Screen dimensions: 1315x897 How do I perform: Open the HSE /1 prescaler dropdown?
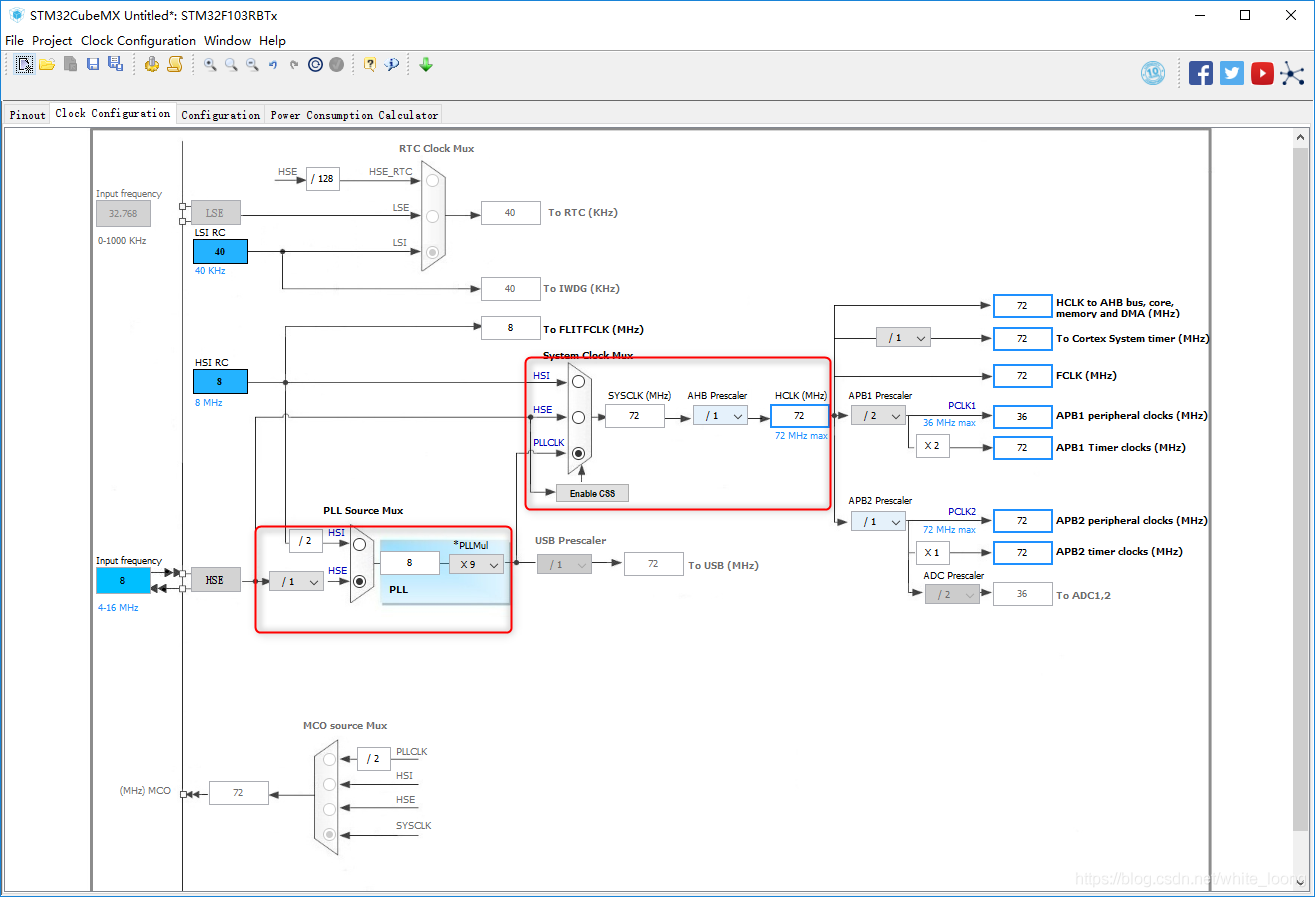[x=296, y=581]
